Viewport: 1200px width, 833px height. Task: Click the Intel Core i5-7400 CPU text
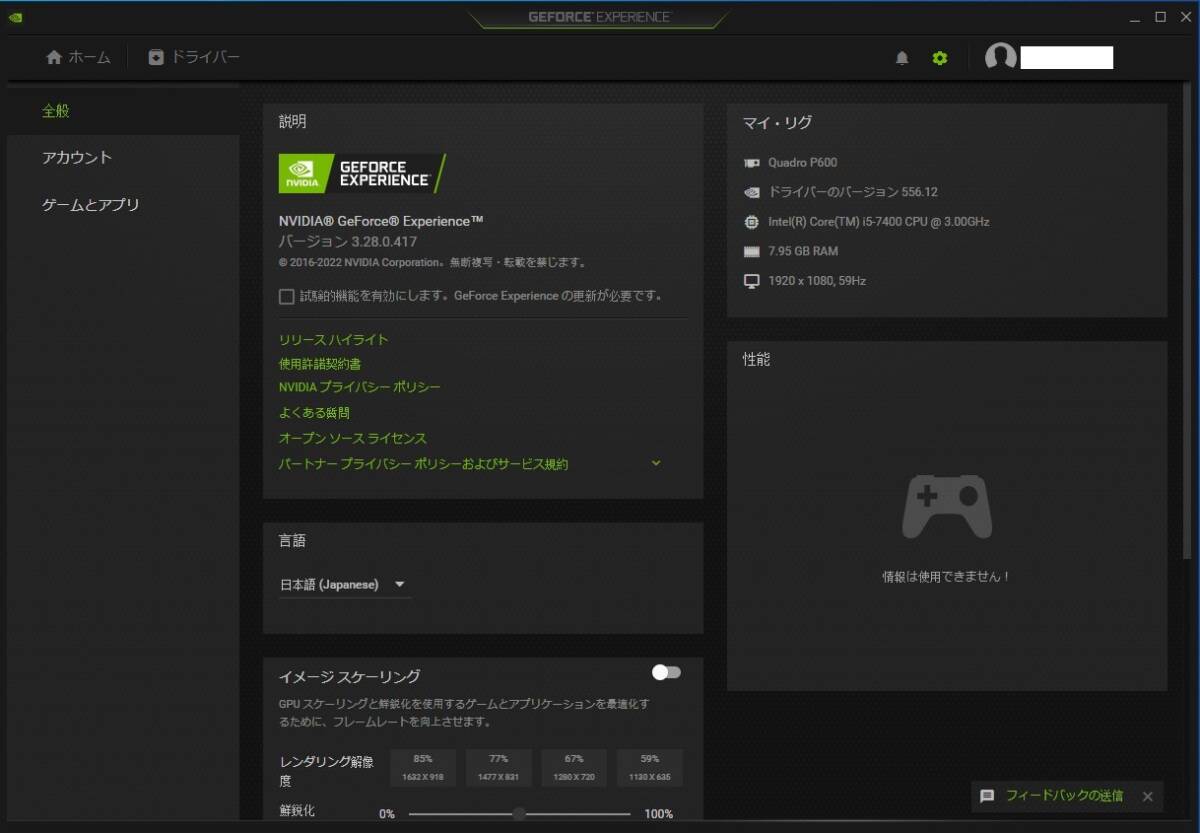click(x=879, y=222)
